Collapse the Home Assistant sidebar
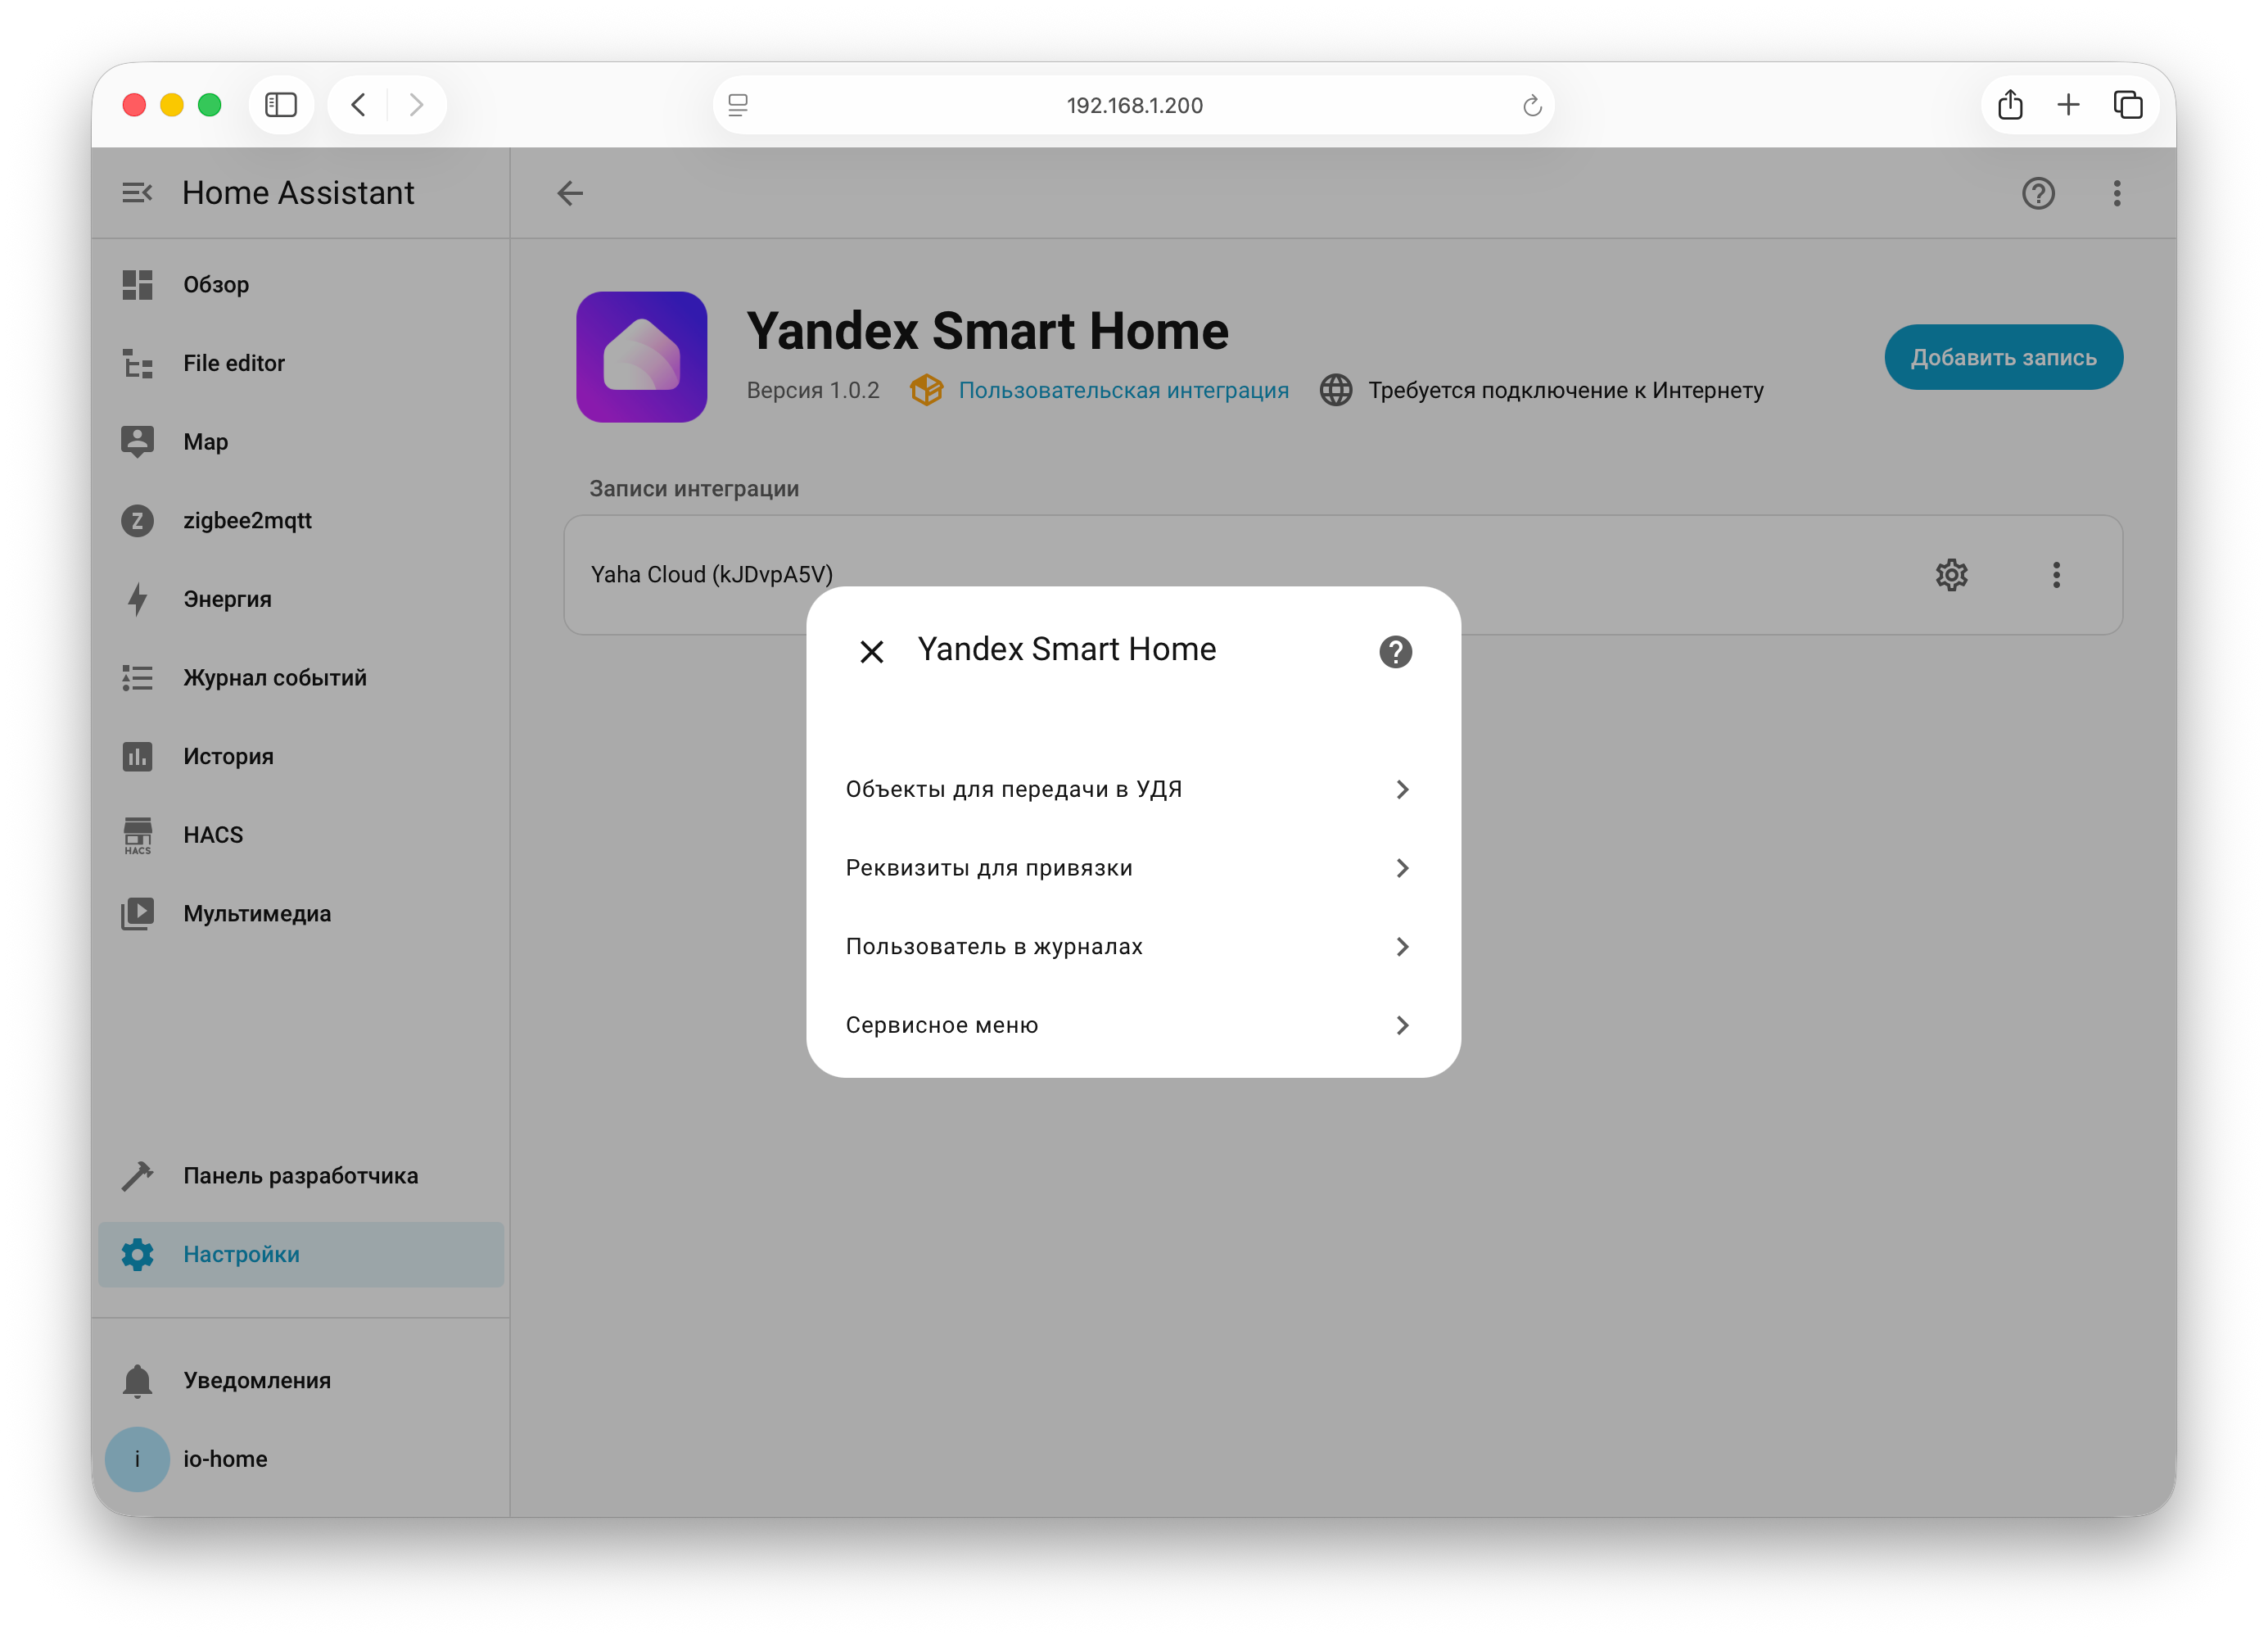 tap(137, 192)
